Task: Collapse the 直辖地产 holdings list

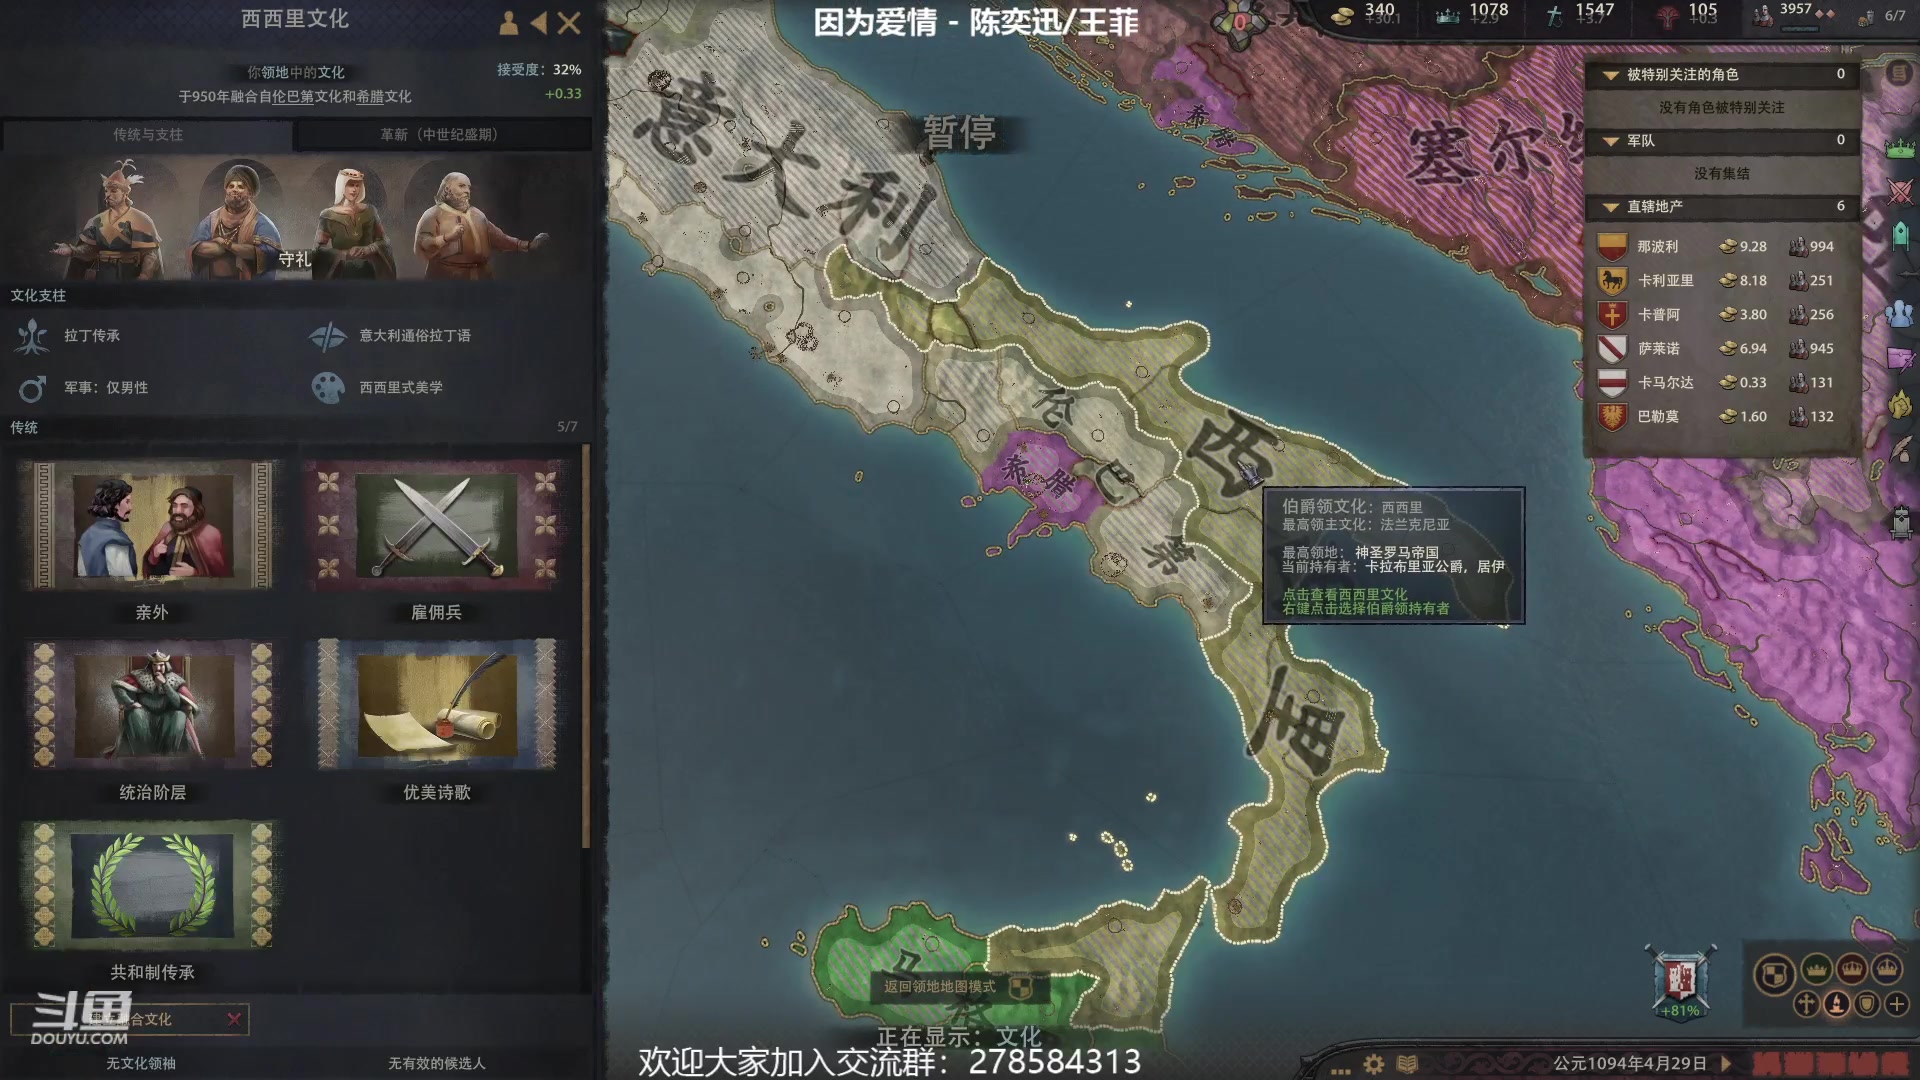Action: tap(1611, 207)
